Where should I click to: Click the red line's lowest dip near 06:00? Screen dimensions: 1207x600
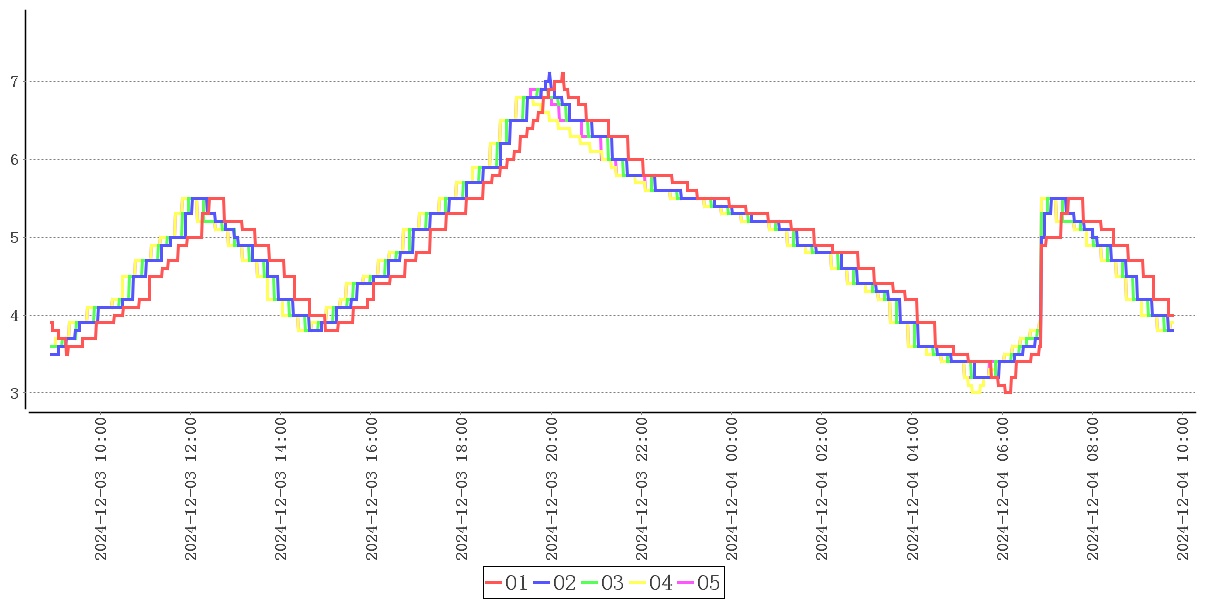click(1007, 392)
